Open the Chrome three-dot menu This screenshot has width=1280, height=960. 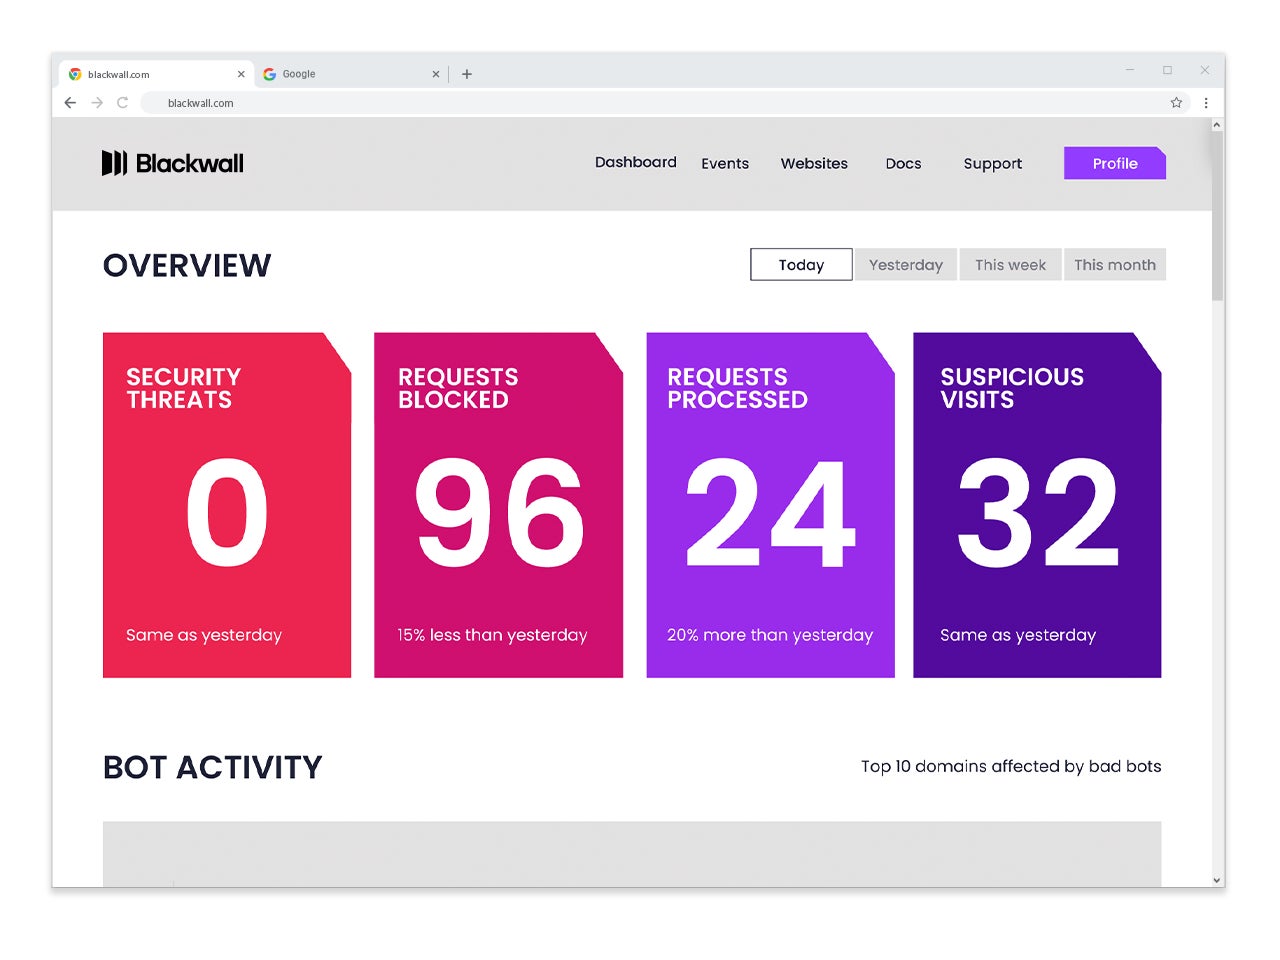[x=1206, y=103]
